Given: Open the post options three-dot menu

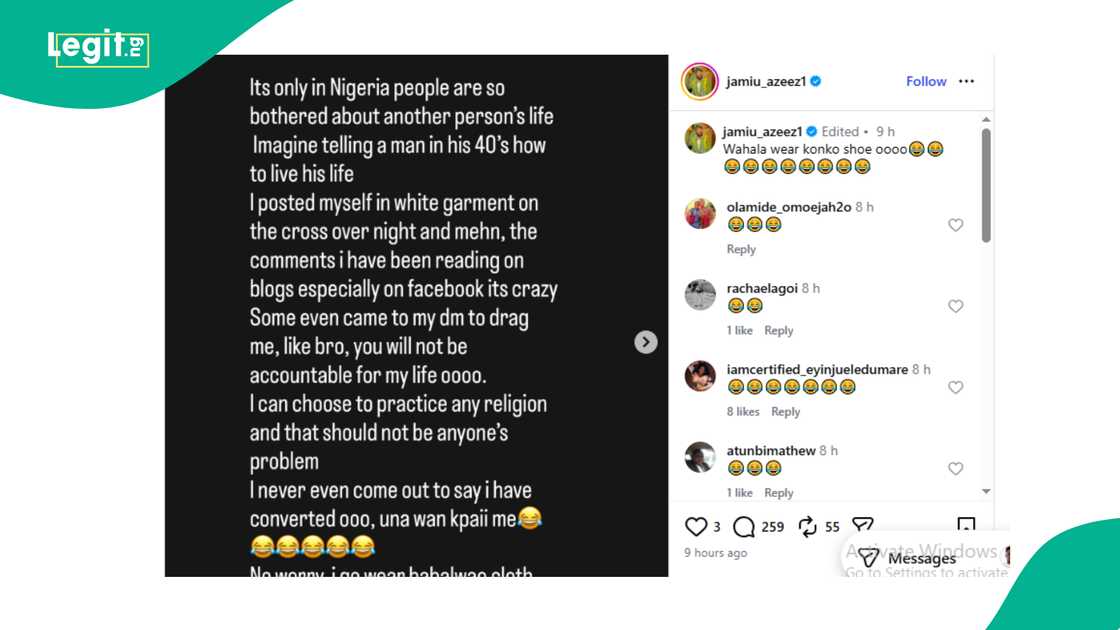Looking at the screenshot, I should 966,81.
